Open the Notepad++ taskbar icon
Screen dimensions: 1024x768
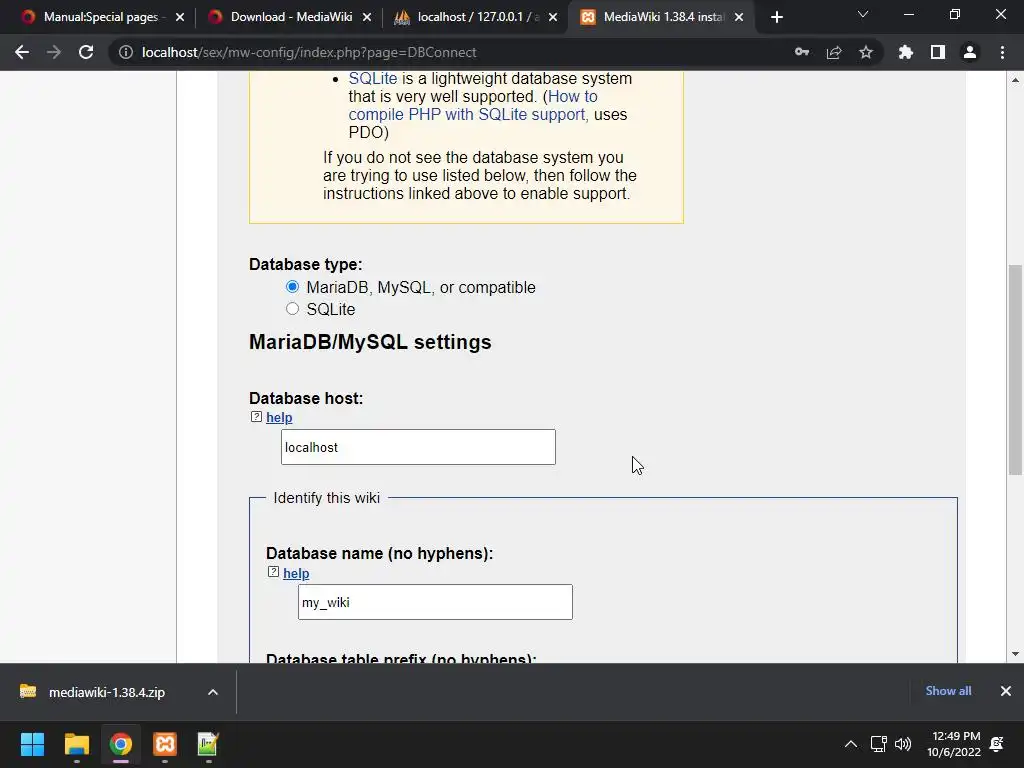(208, 744)
